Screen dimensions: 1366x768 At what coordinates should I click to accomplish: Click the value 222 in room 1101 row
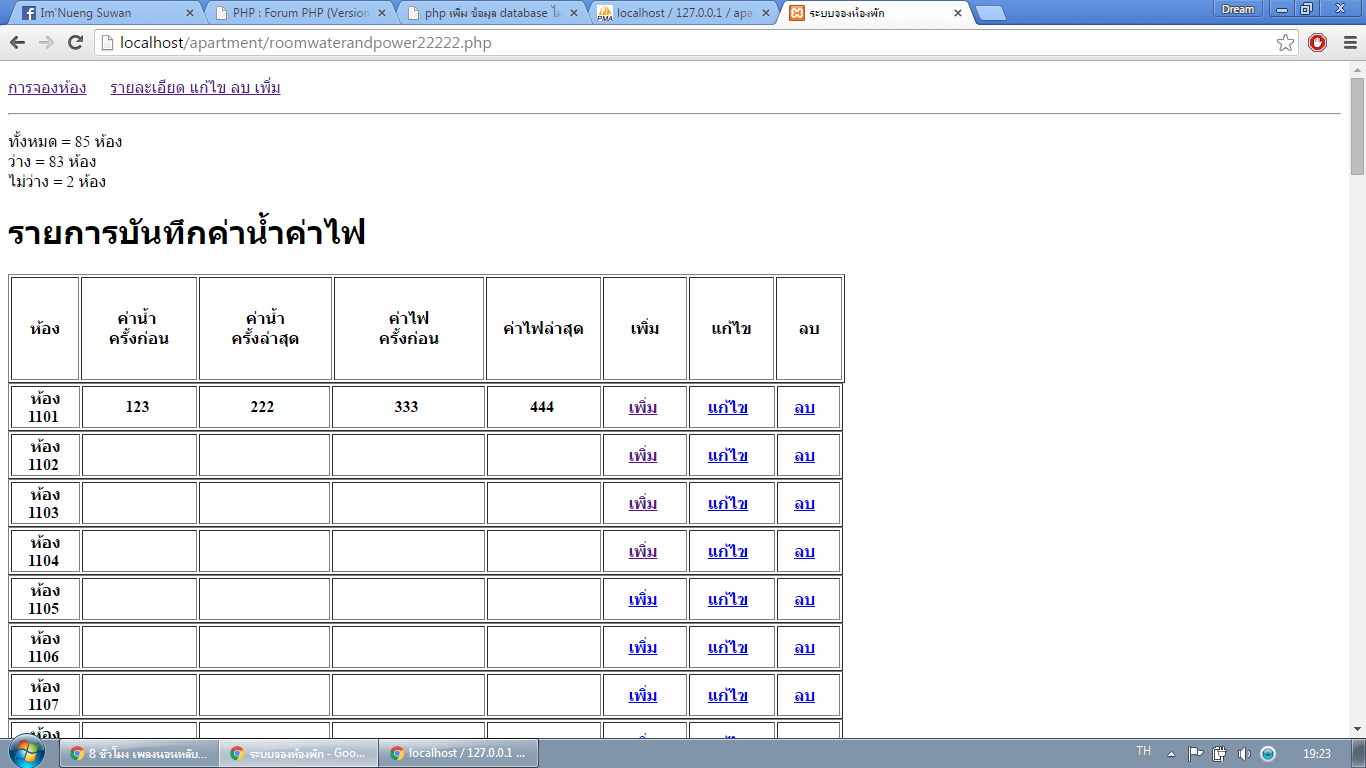tap(262, 407)
